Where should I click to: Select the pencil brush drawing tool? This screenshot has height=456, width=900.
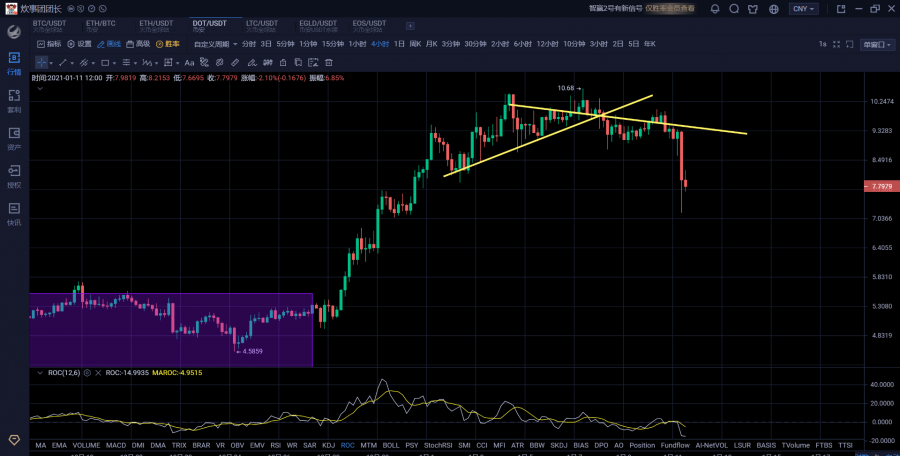click(x=252, y=63)
